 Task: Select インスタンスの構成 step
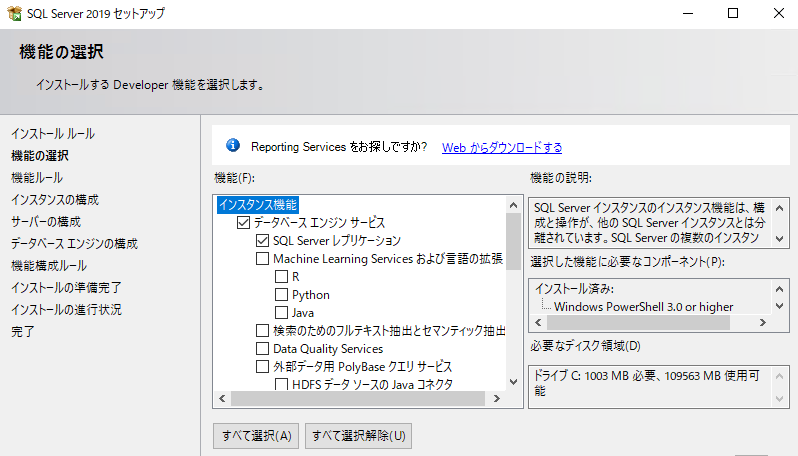click(x=55, y=200)
